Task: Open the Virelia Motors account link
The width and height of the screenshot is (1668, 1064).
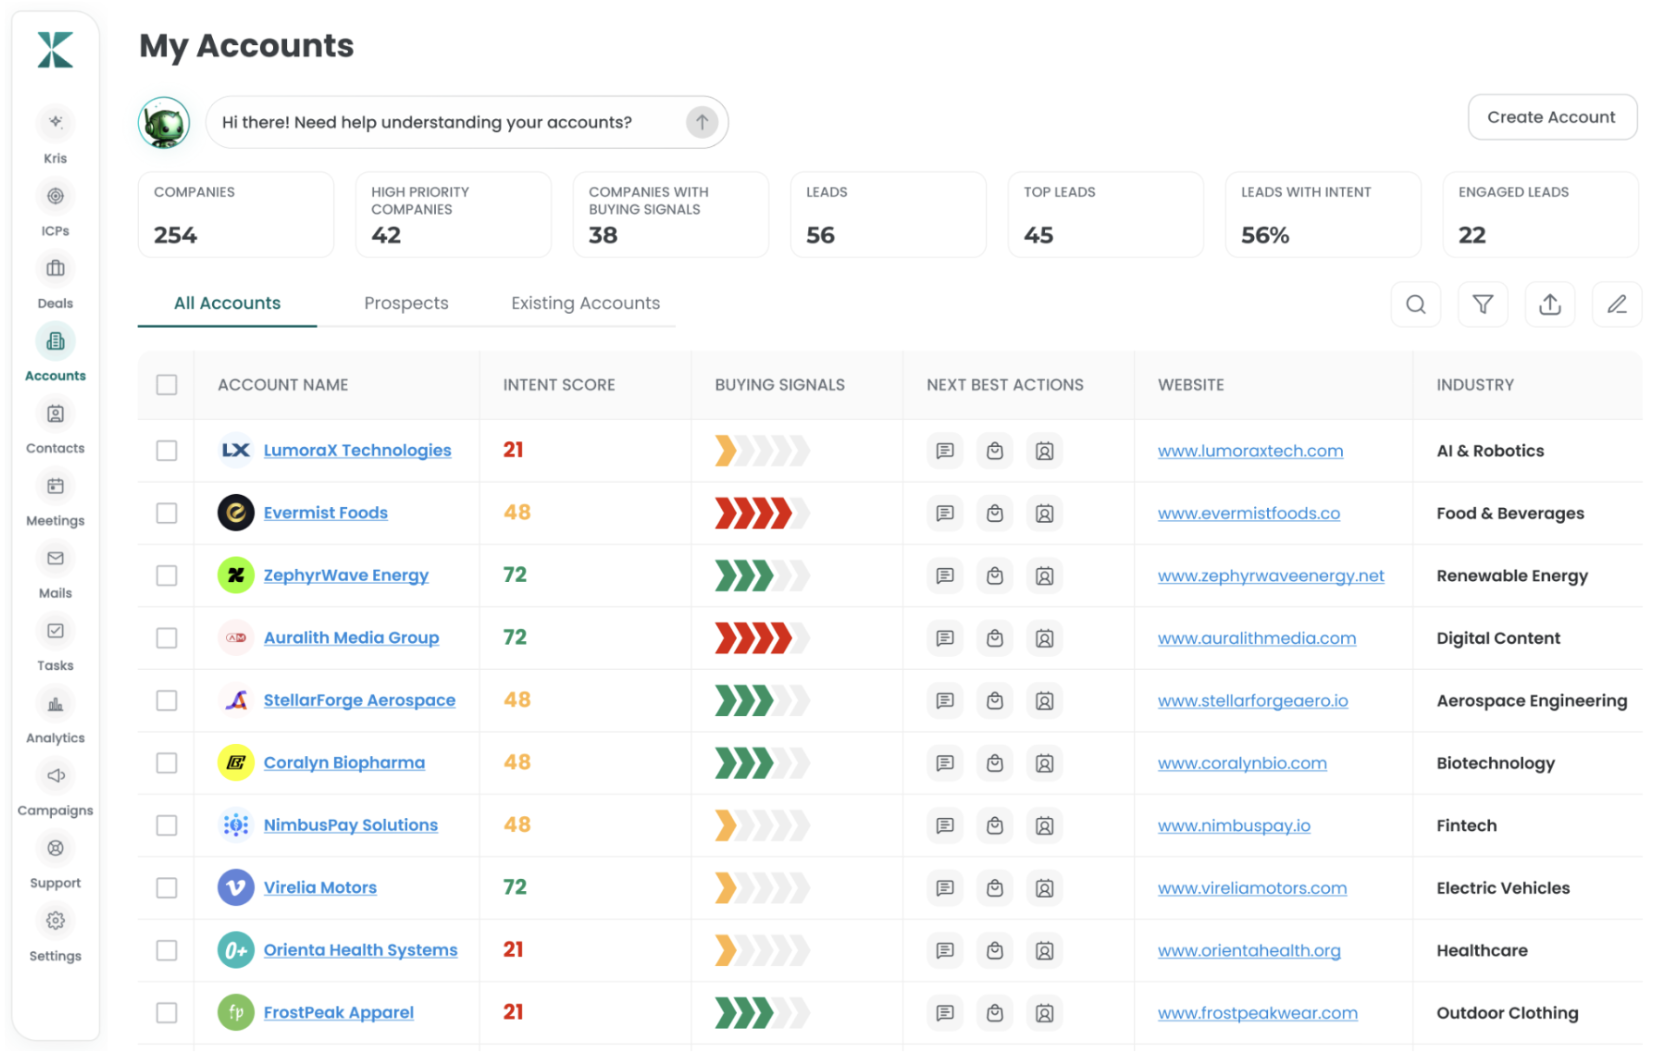Action: tap(320, 887)
